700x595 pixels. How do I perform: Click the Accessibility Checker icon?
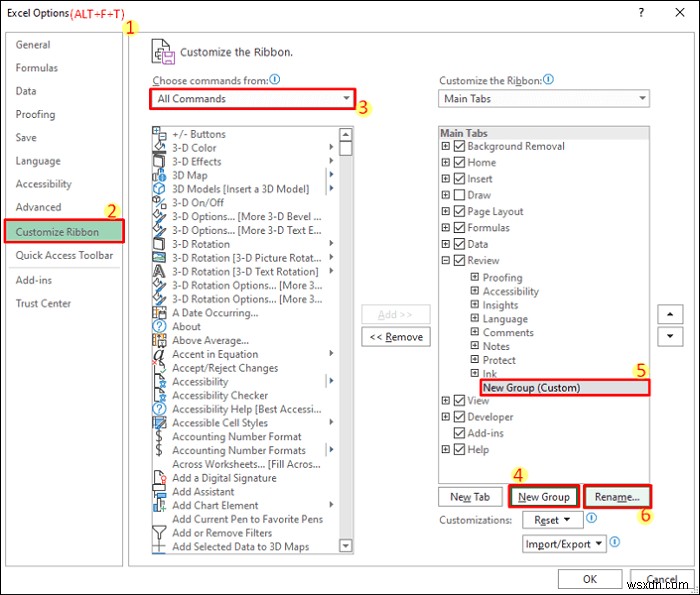[x=159, y=395]
